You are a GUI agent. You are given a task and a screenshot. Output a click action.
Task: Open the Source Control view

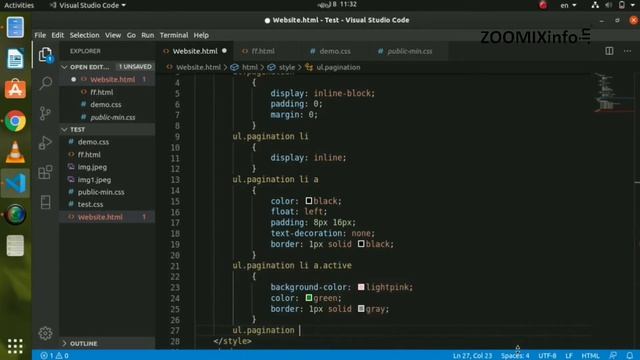(x=45, y=113)
